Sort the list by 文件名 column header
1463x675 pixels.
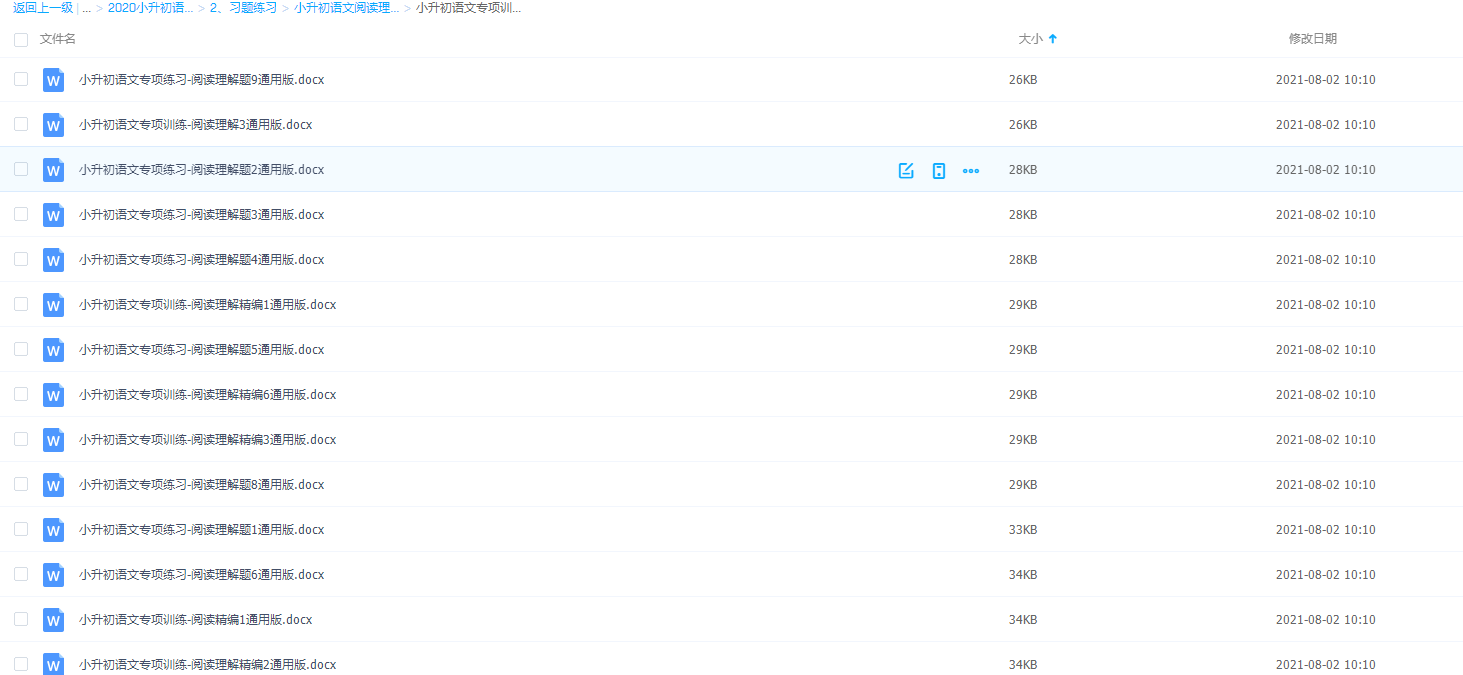coord(58,39)
